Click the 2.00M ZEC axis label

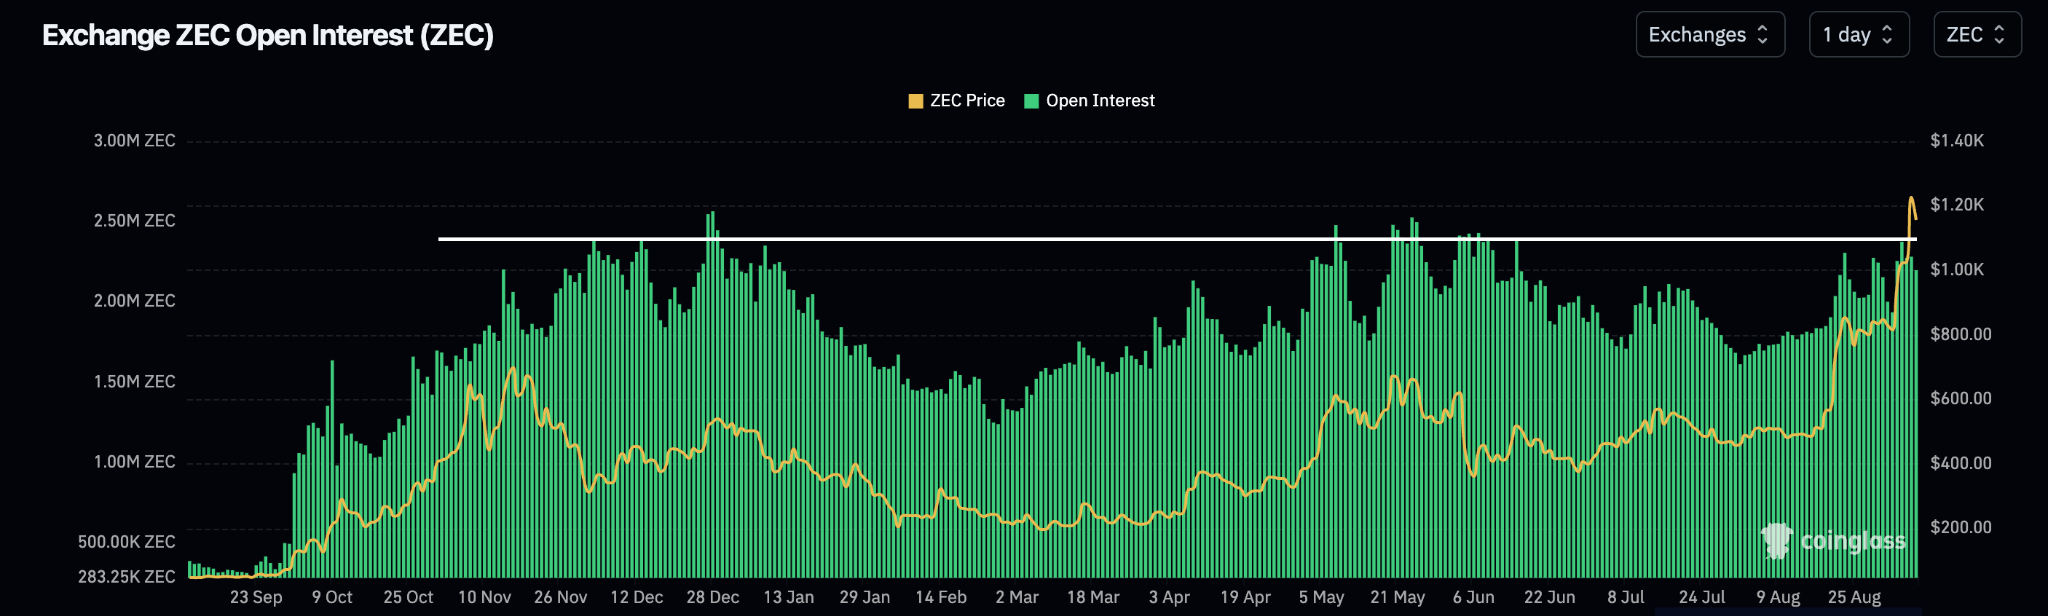point(134,301)
